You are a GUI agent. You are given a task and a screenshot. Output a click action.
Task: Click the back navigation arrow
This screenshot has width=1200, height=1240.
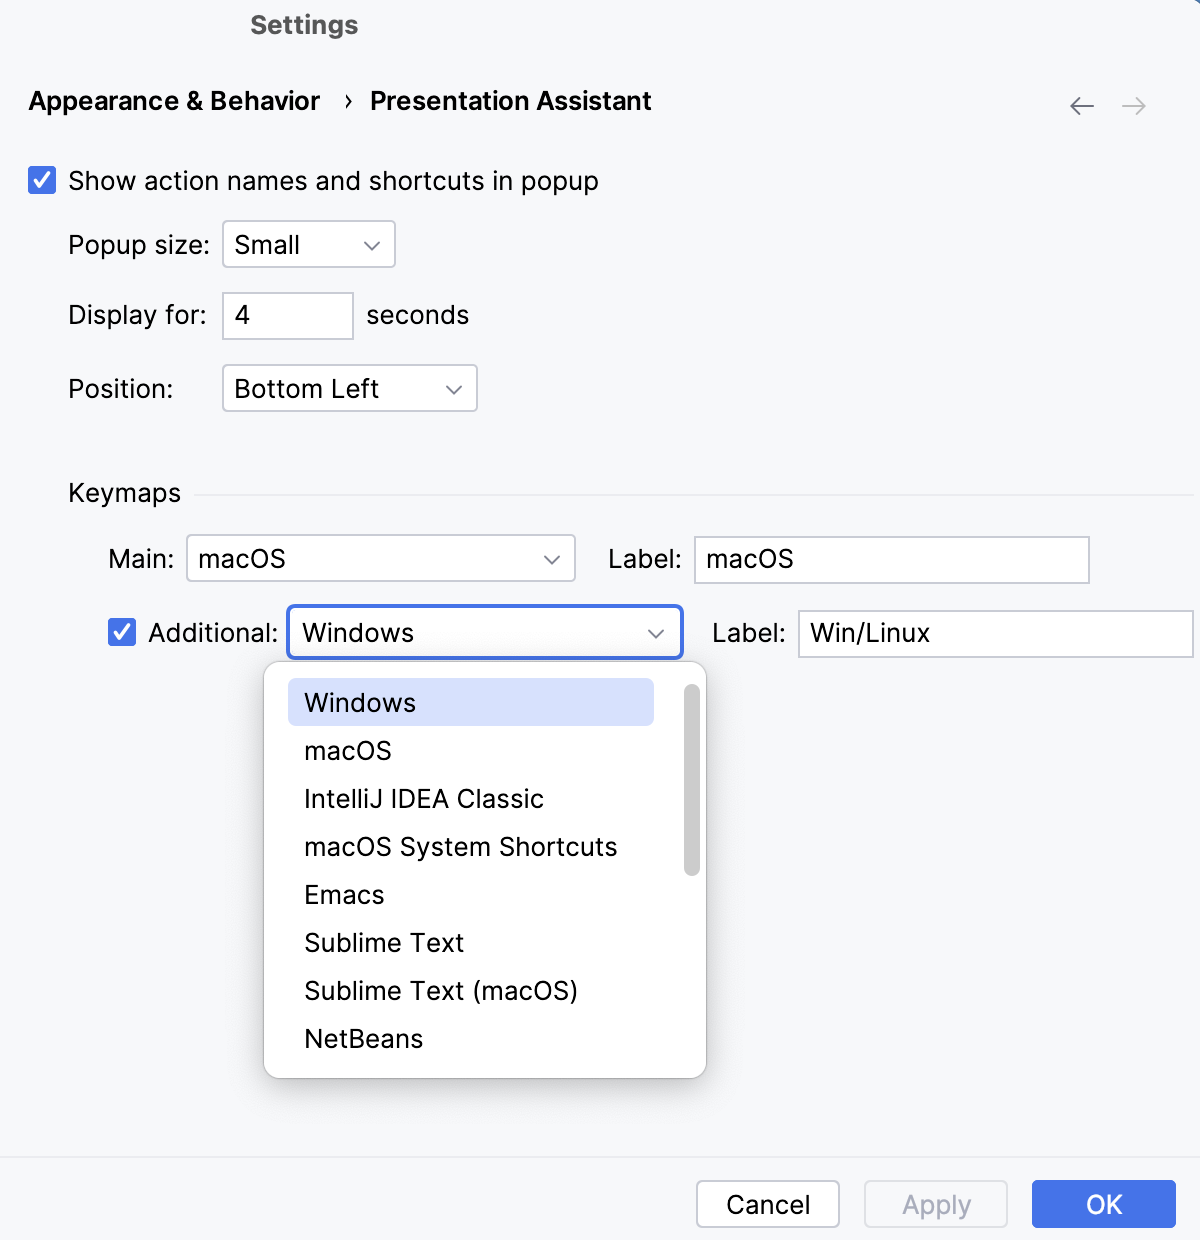click(x=1081, y=106)
